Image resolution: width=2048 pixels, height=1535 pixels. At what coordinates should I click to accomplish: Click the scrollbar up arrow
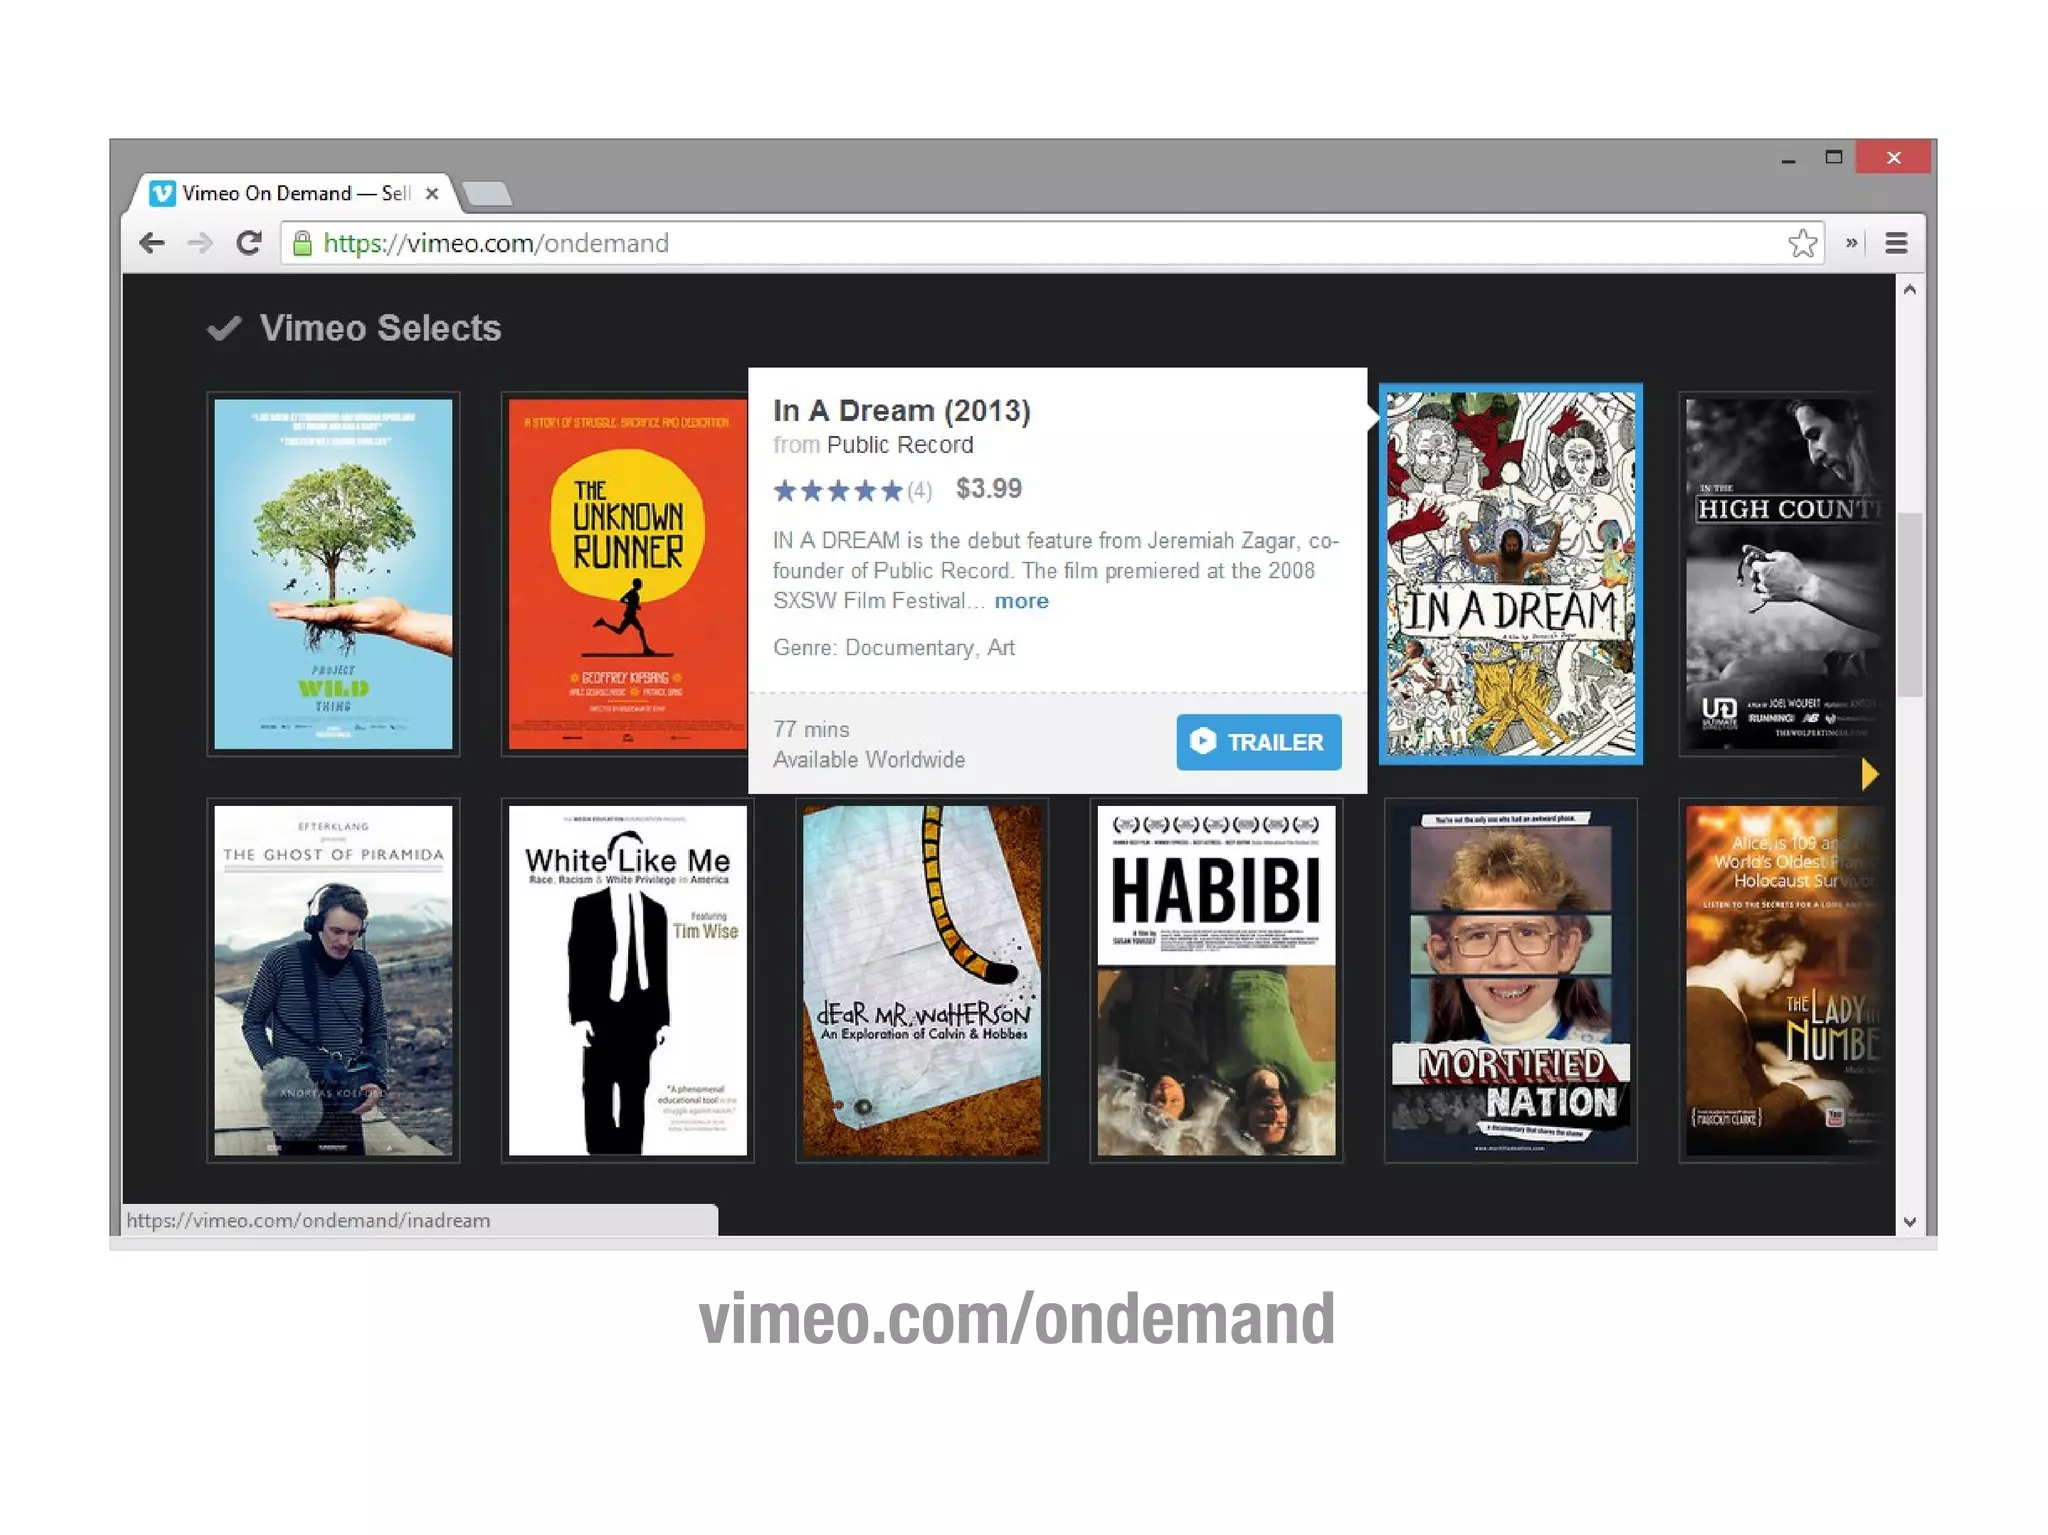1909,290
